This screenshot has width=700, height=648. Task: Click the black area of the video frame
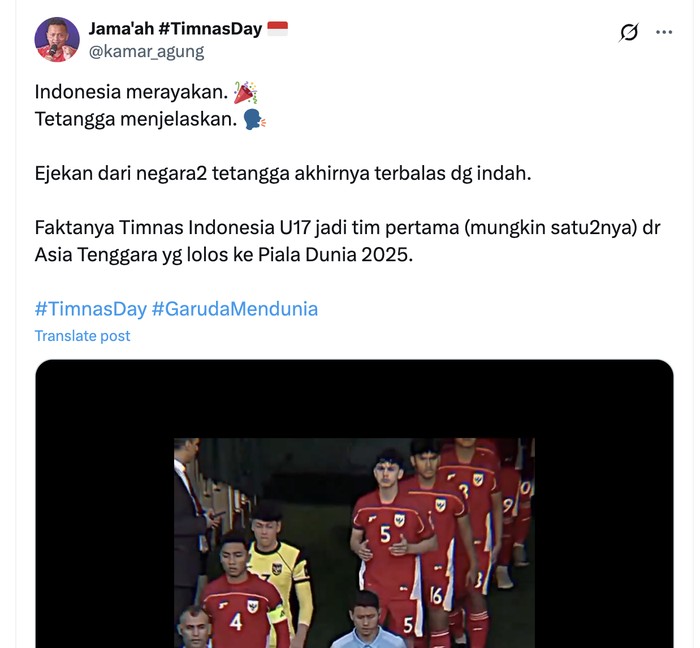(x=105, y=504)
